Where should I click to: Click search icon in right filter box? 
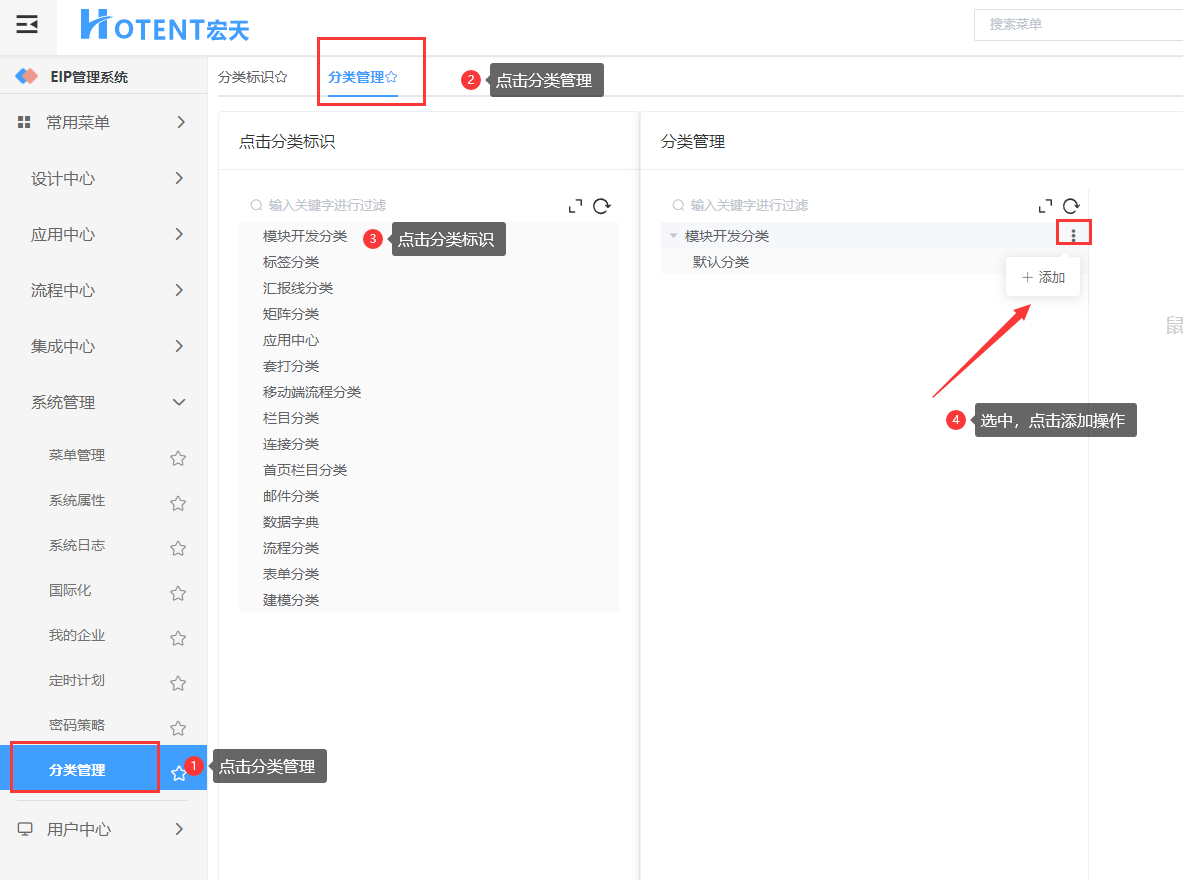click(678, 205)
